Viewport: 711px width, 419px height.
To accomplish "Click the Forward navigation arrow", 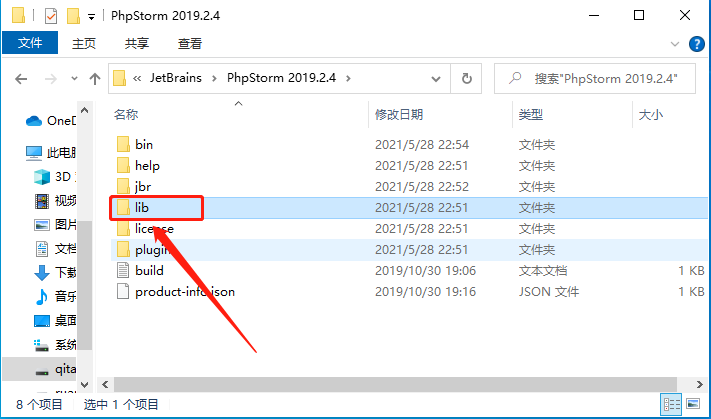I will tap(50, 79).
